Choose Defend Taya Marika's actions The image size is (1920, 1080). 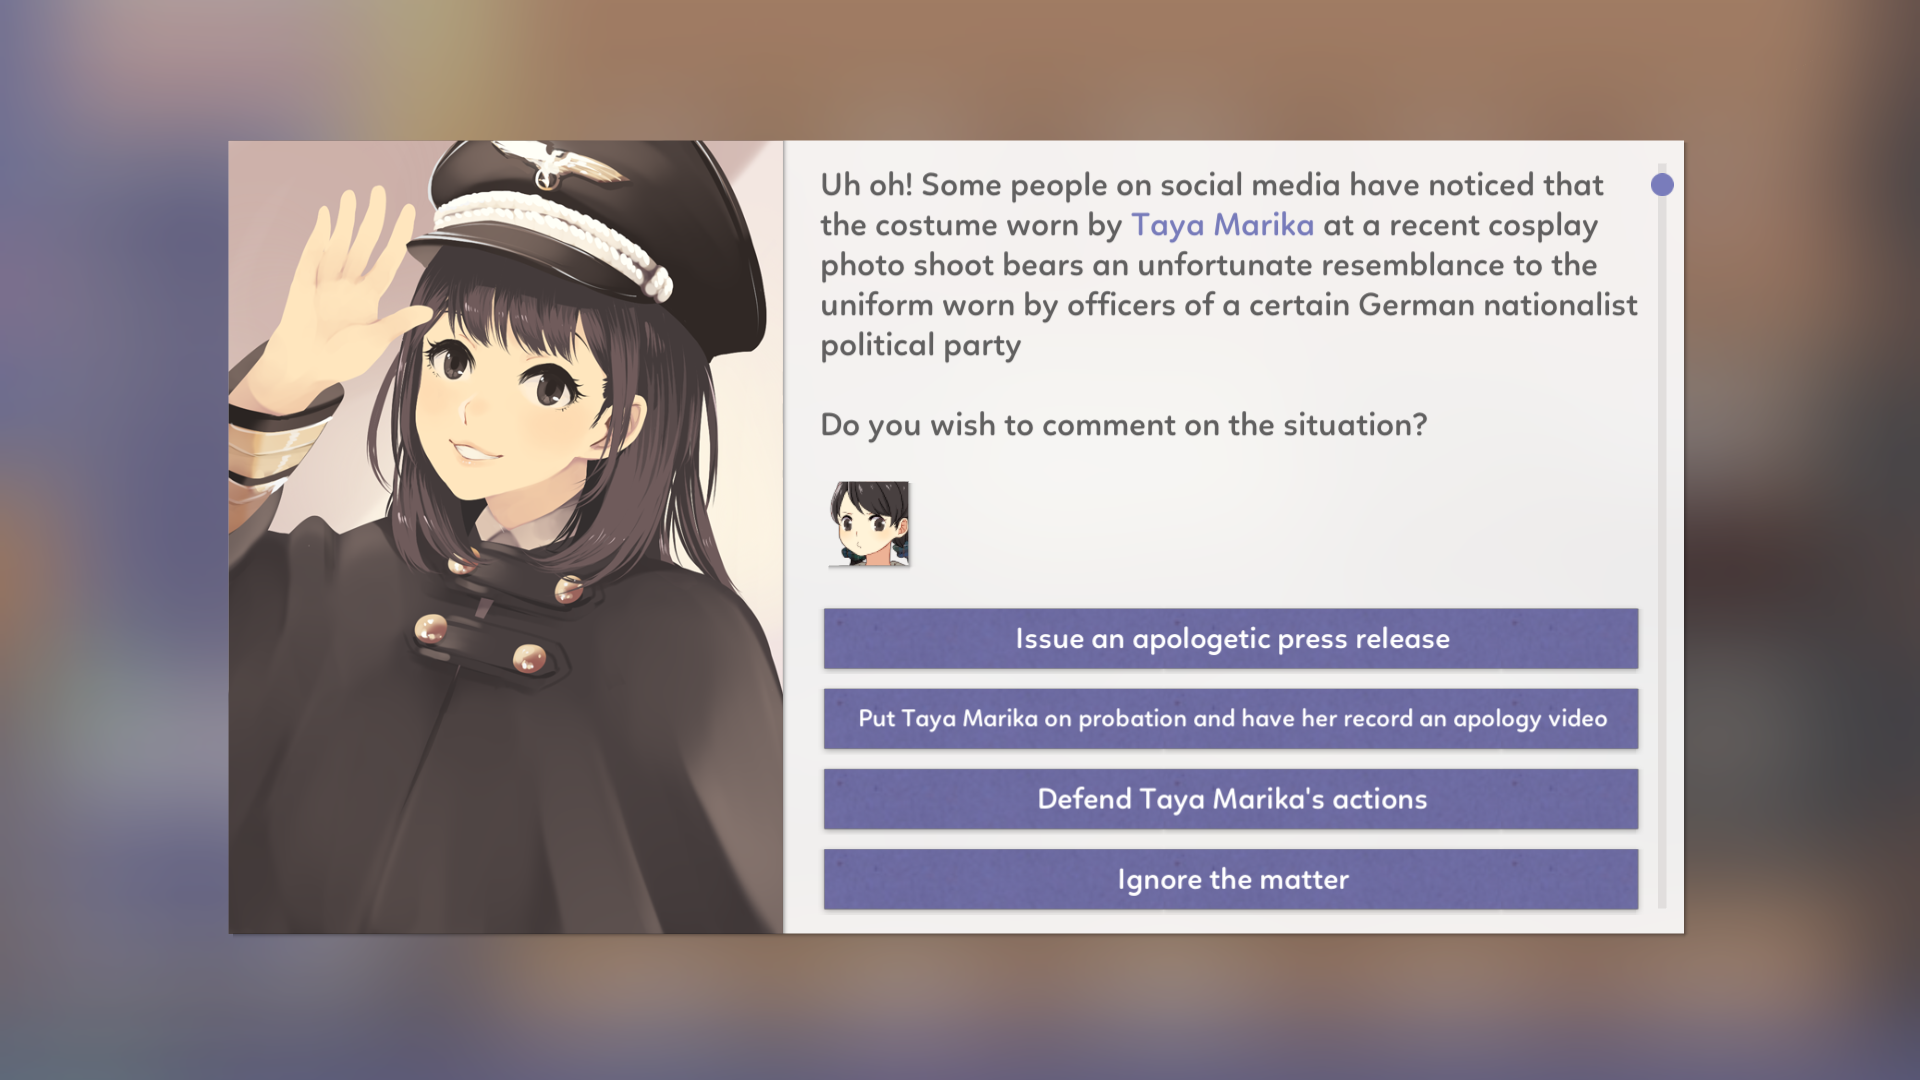(1231, 799)
